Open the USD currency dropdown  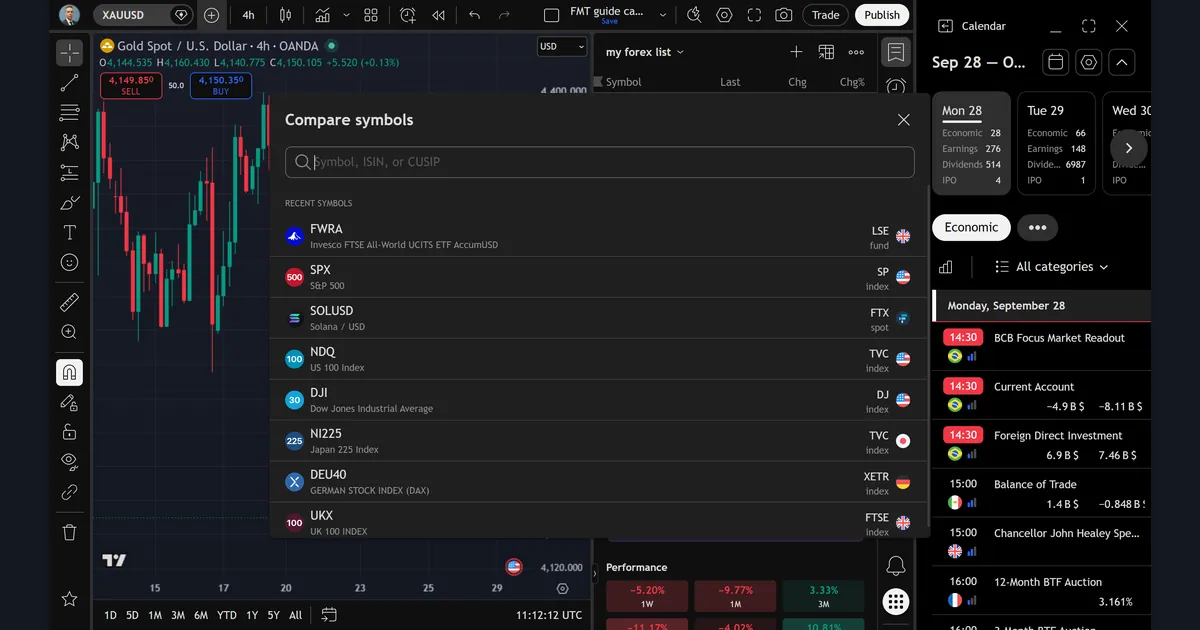pyautogui.click(x=562, y=46)
